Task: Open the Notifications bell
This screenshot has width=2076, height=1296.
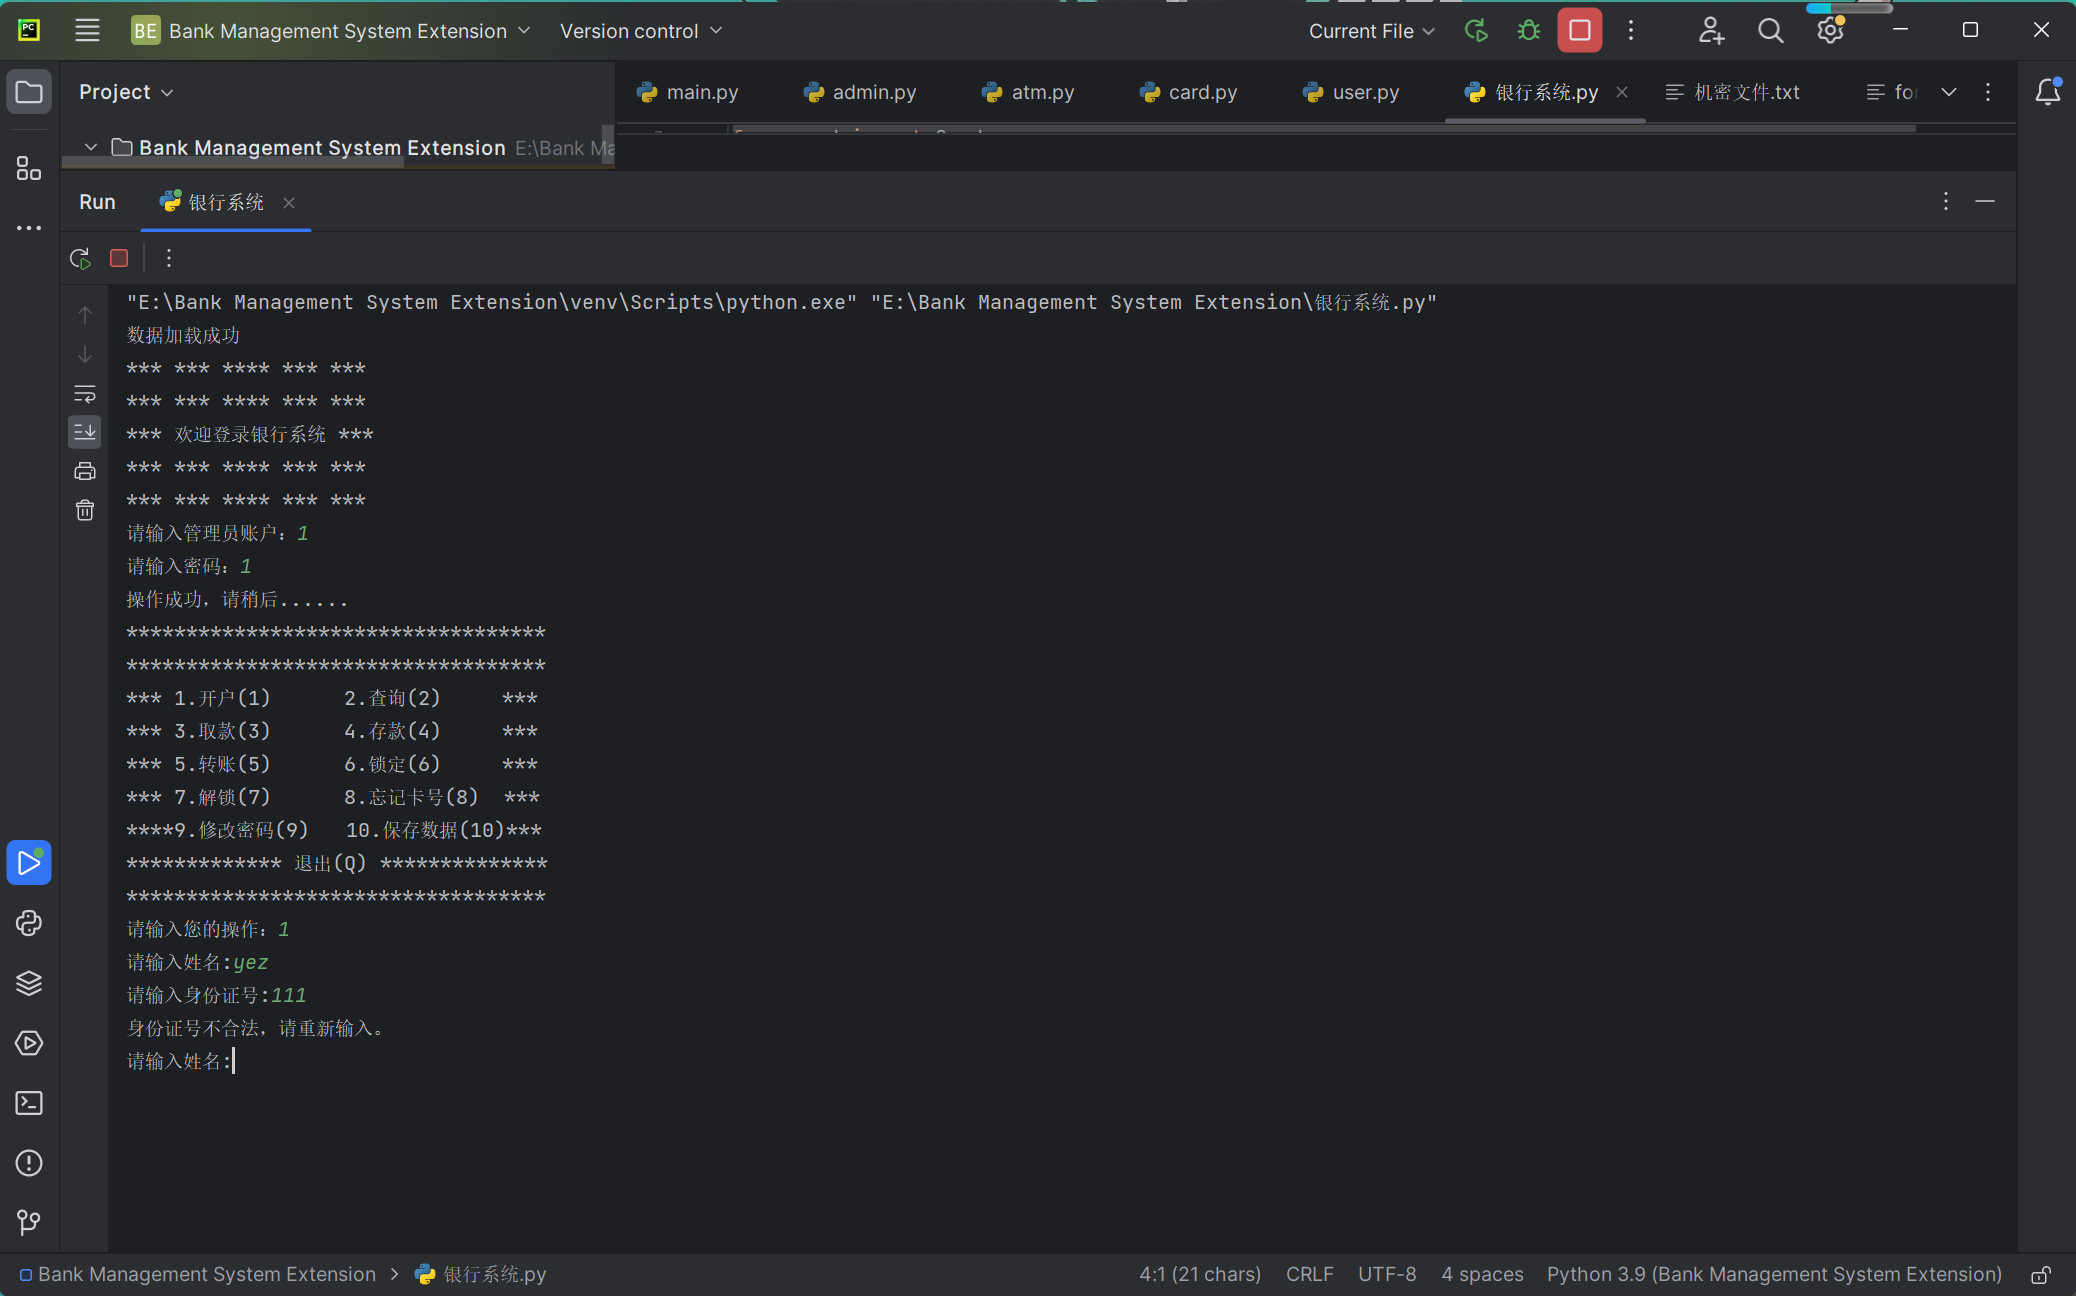Action: point(2047,92)
